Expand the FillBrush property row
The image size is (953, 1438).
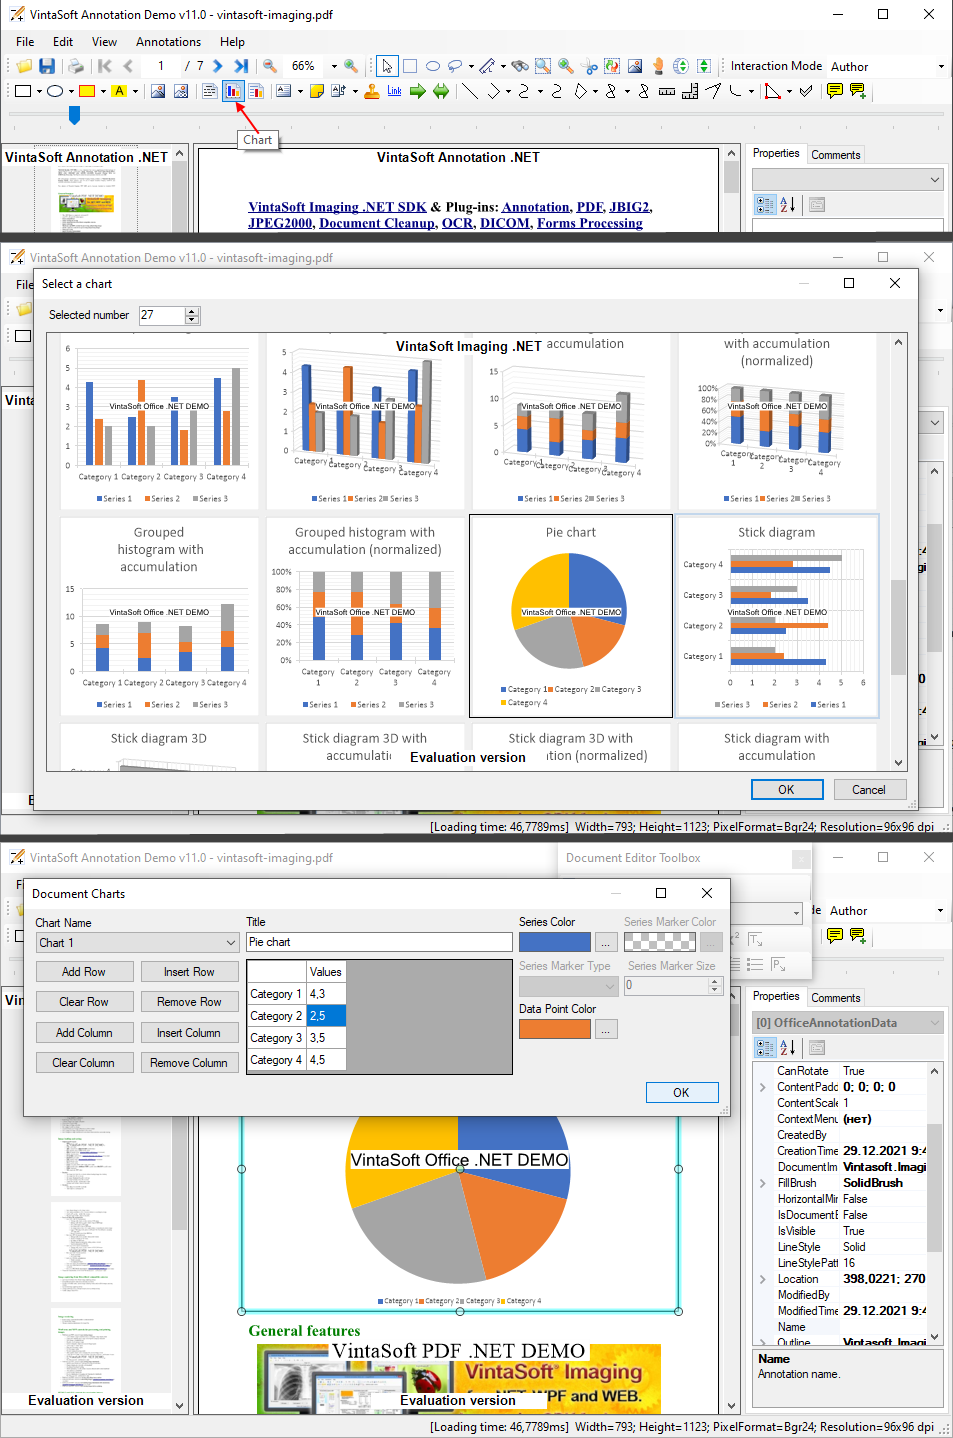[x=763, y=1183]
